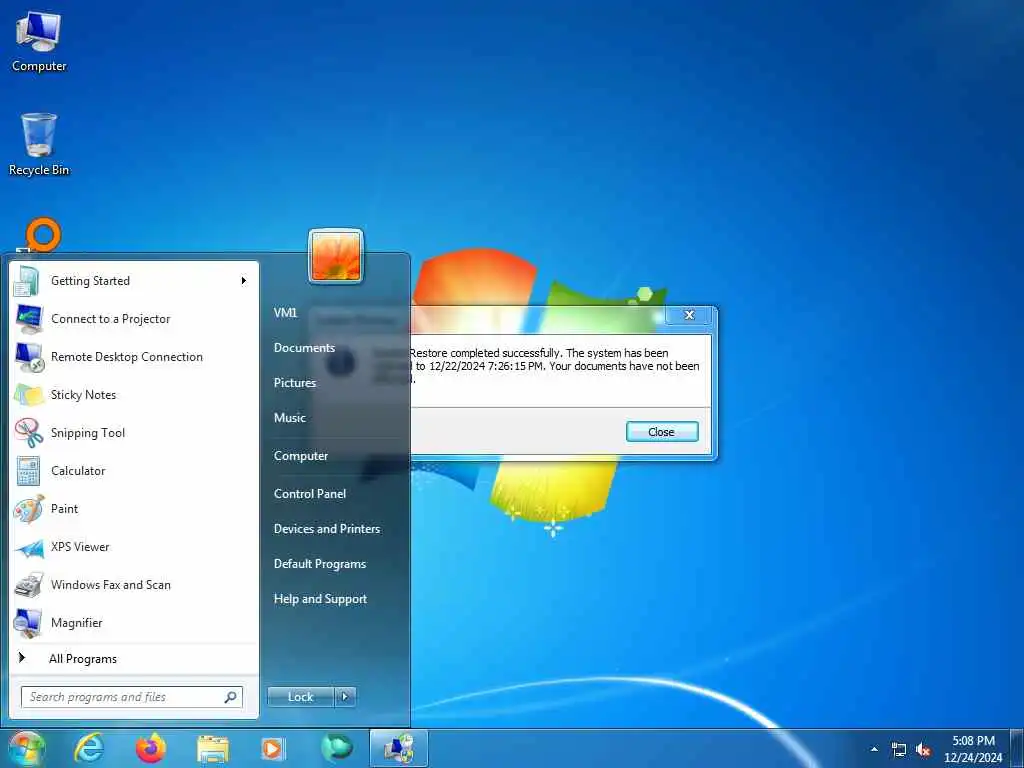Select System Restore taskbar button

point(399,748)
